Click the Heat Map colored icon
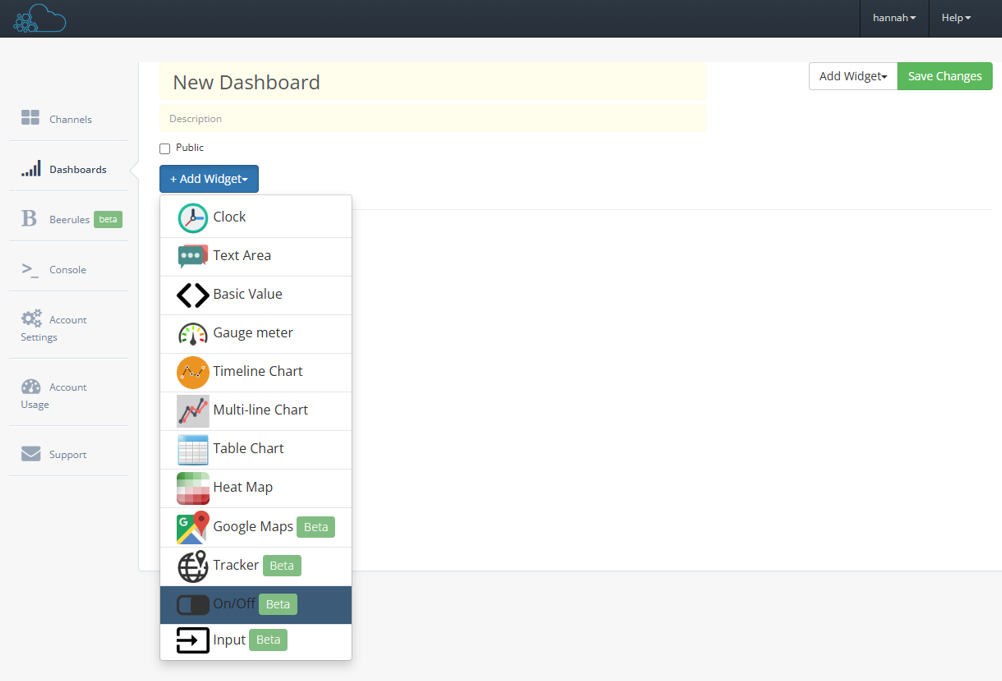This screenshot has width=1002, height=681. click(x=192, y=488)
